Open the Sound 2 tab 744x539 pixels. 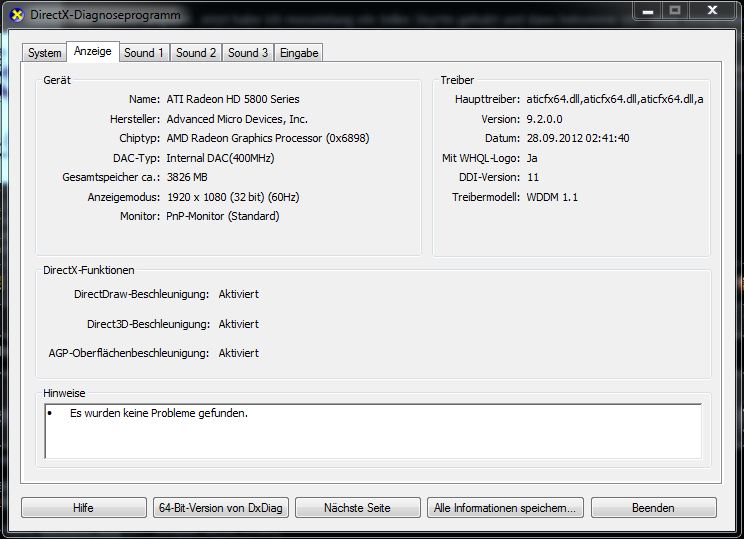196,53
